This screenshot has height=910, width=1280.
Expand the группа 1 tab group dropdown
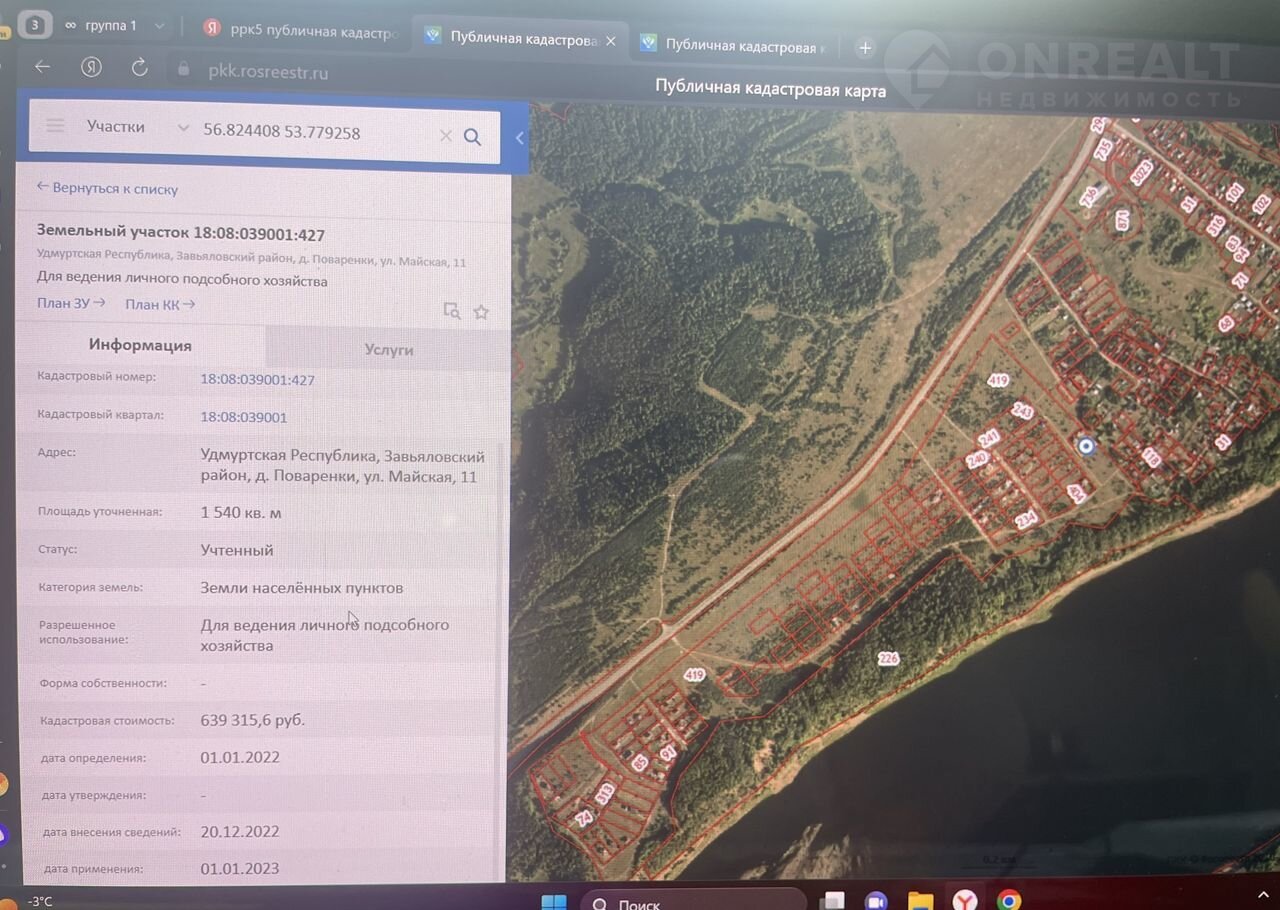point(159,26)
